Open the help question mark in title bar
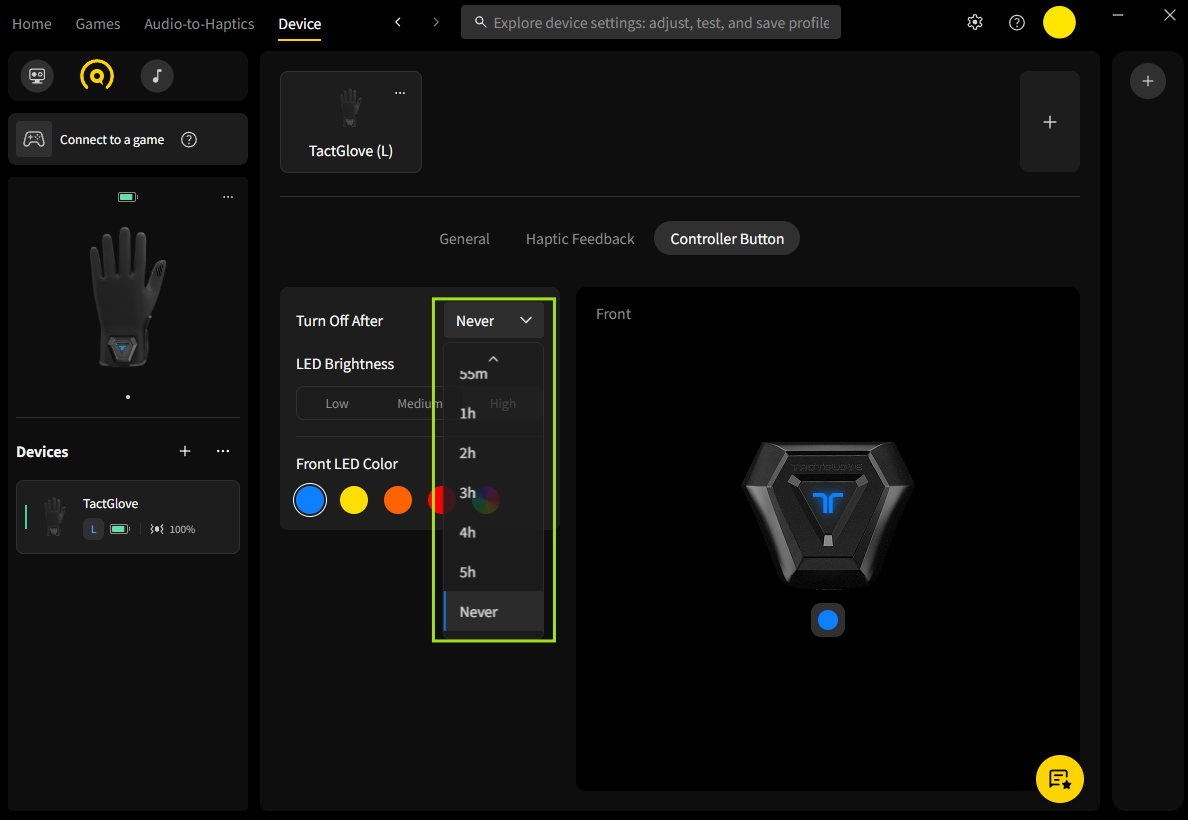 1017,23
